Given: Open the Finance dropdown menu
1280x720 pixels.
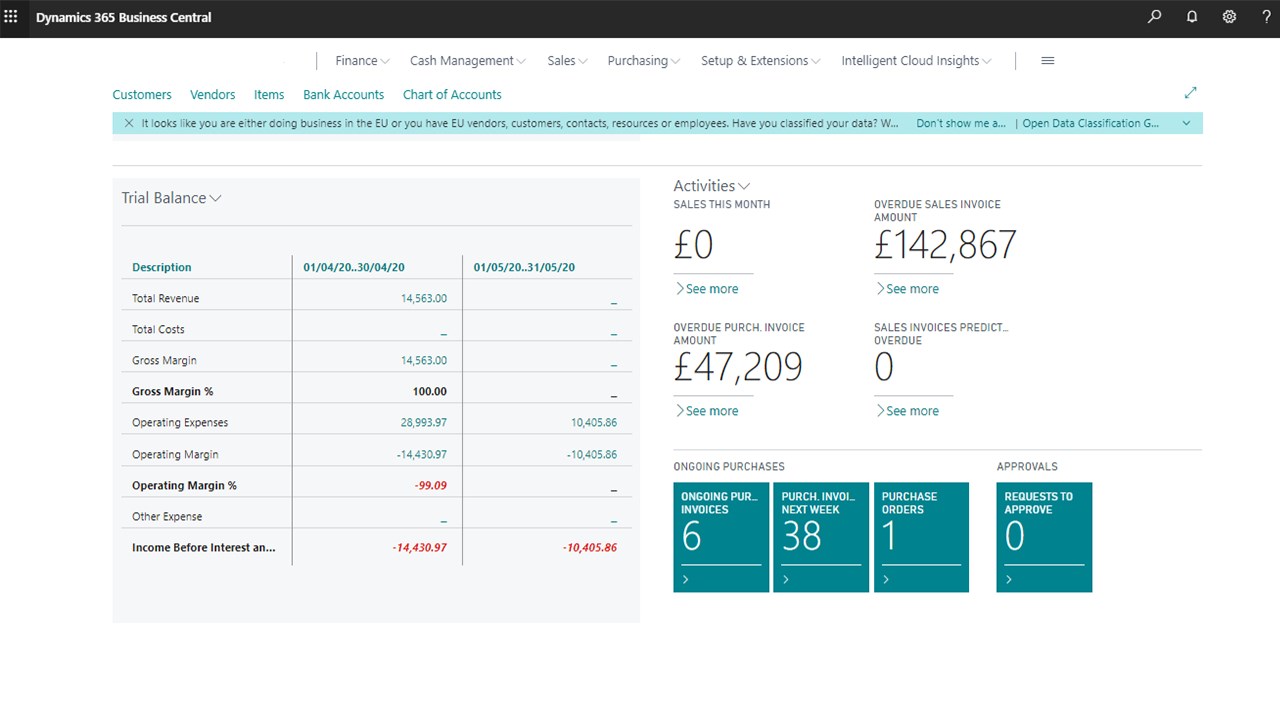Looking at the screenshot, I should point(362,61).
